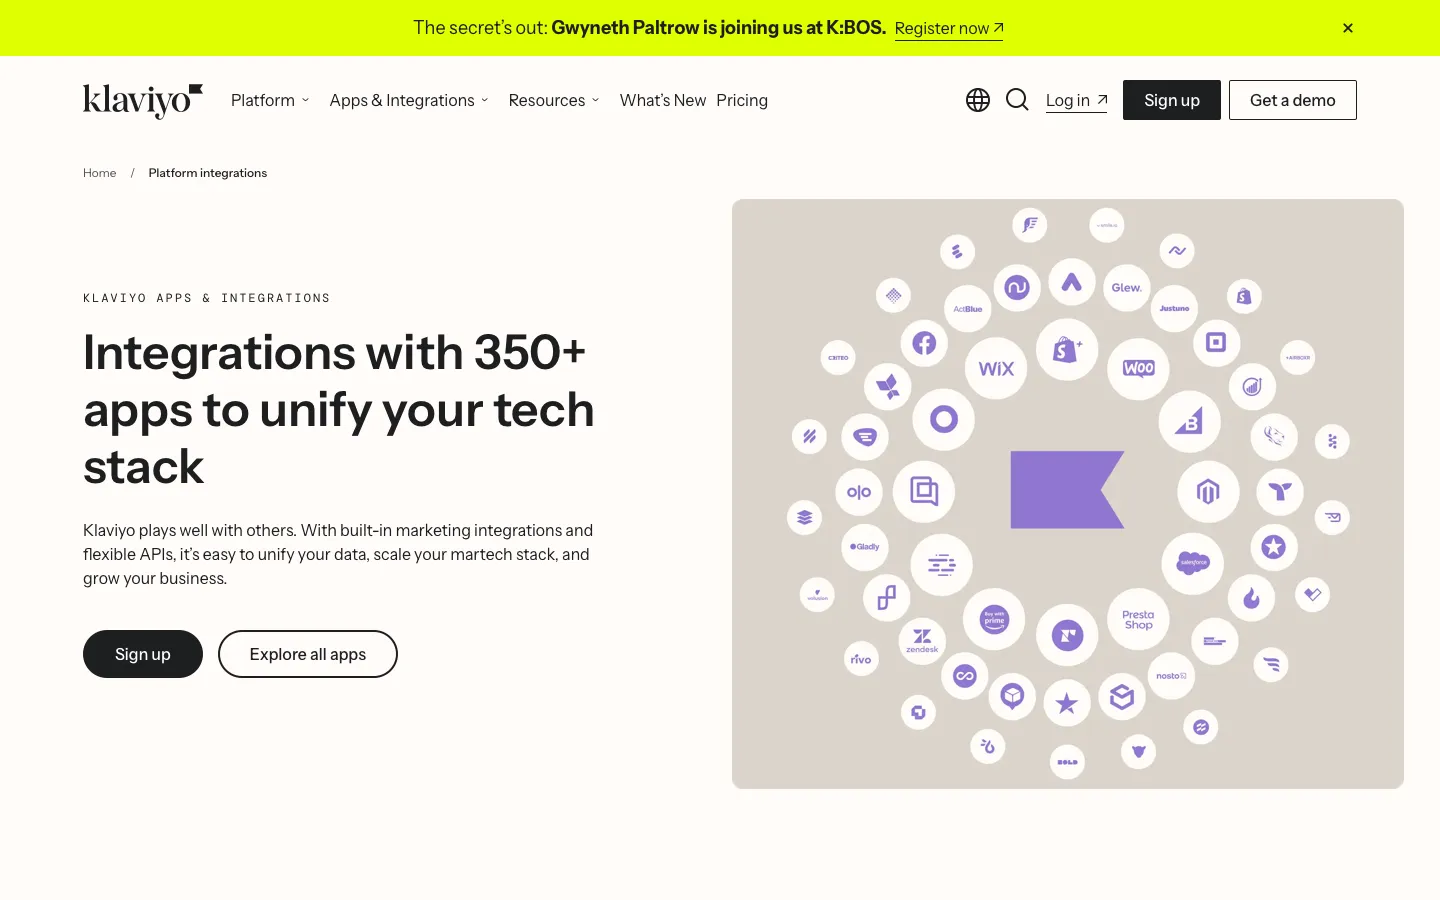Click the header Sign up button
This screenshot has width=1440, height=900.
[1172, 100]
